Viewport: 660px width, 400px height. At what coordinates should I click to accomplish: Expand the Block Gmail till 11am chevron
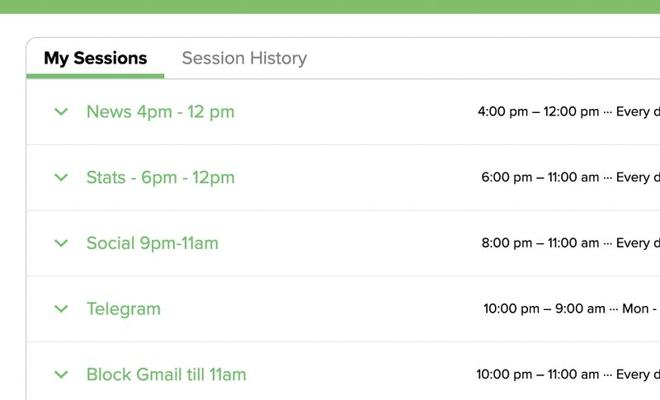pyautogui.click(x=61, y=375)
